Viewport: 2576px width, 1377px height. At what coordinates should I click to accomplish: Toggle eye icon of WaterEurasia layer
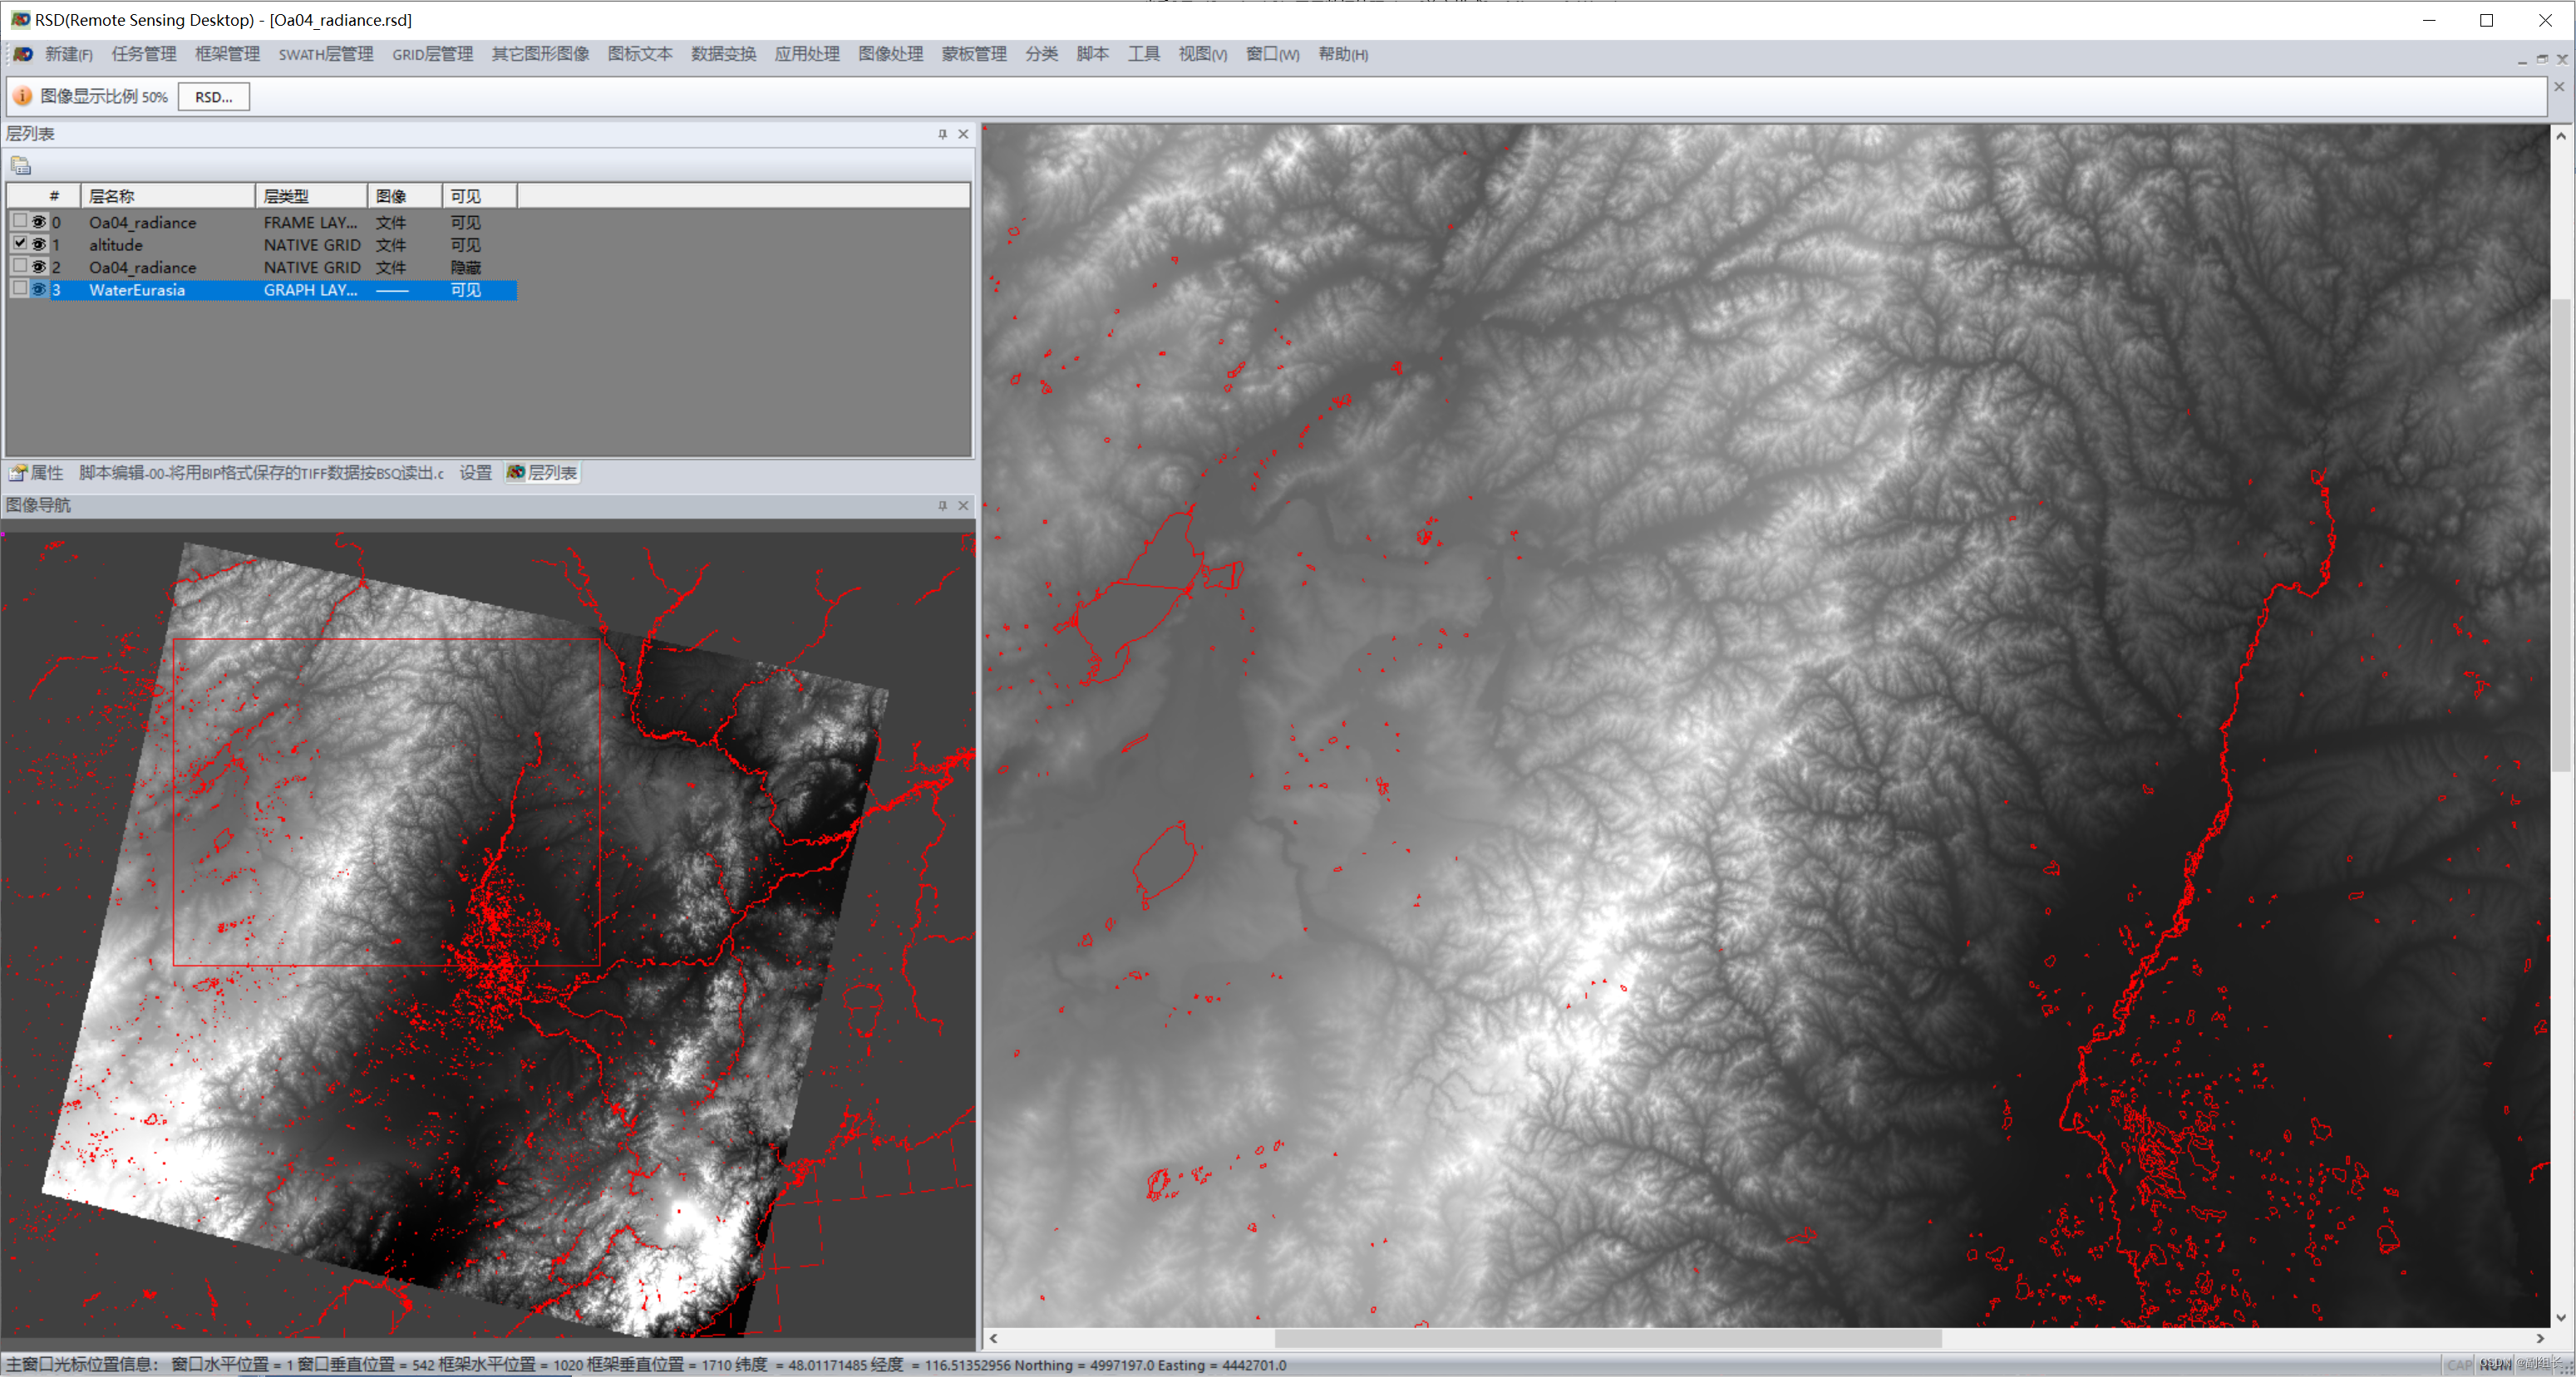39,289
